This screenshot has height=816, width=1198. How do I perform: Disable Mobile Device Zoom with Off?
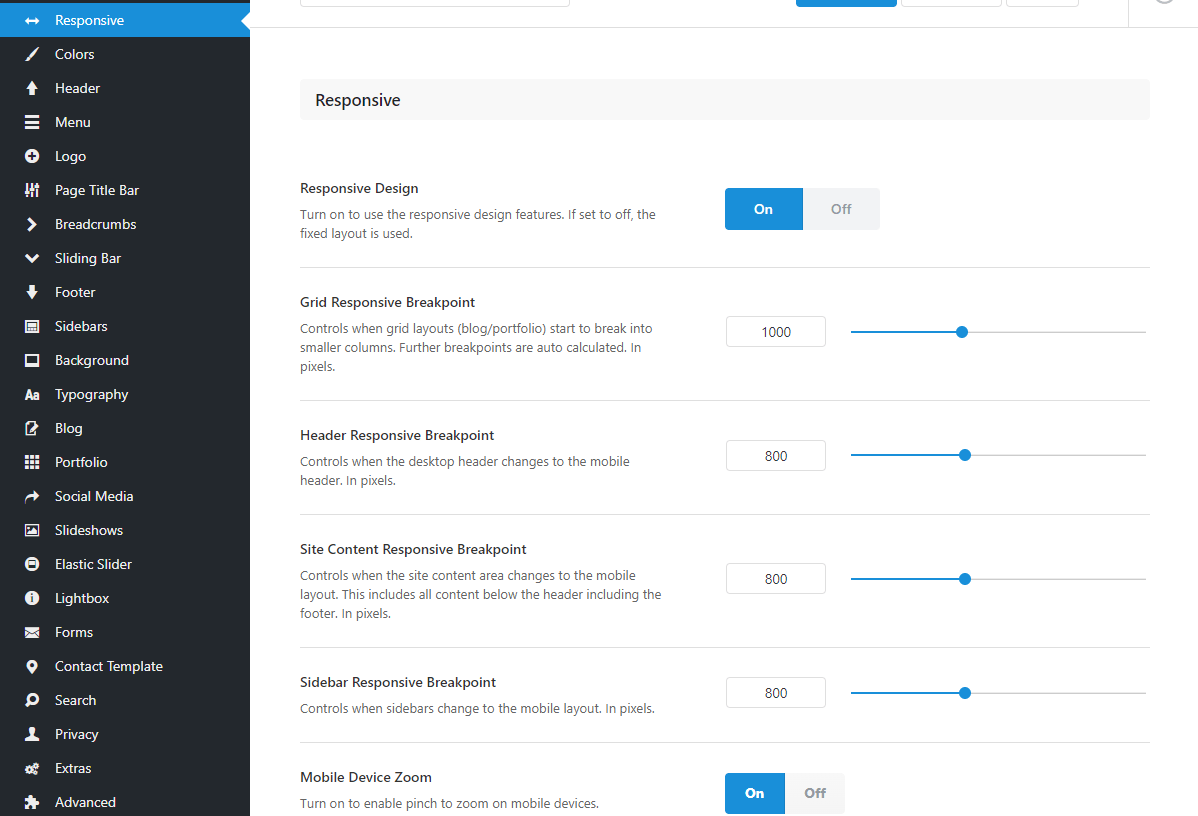[x=815, y=793]
